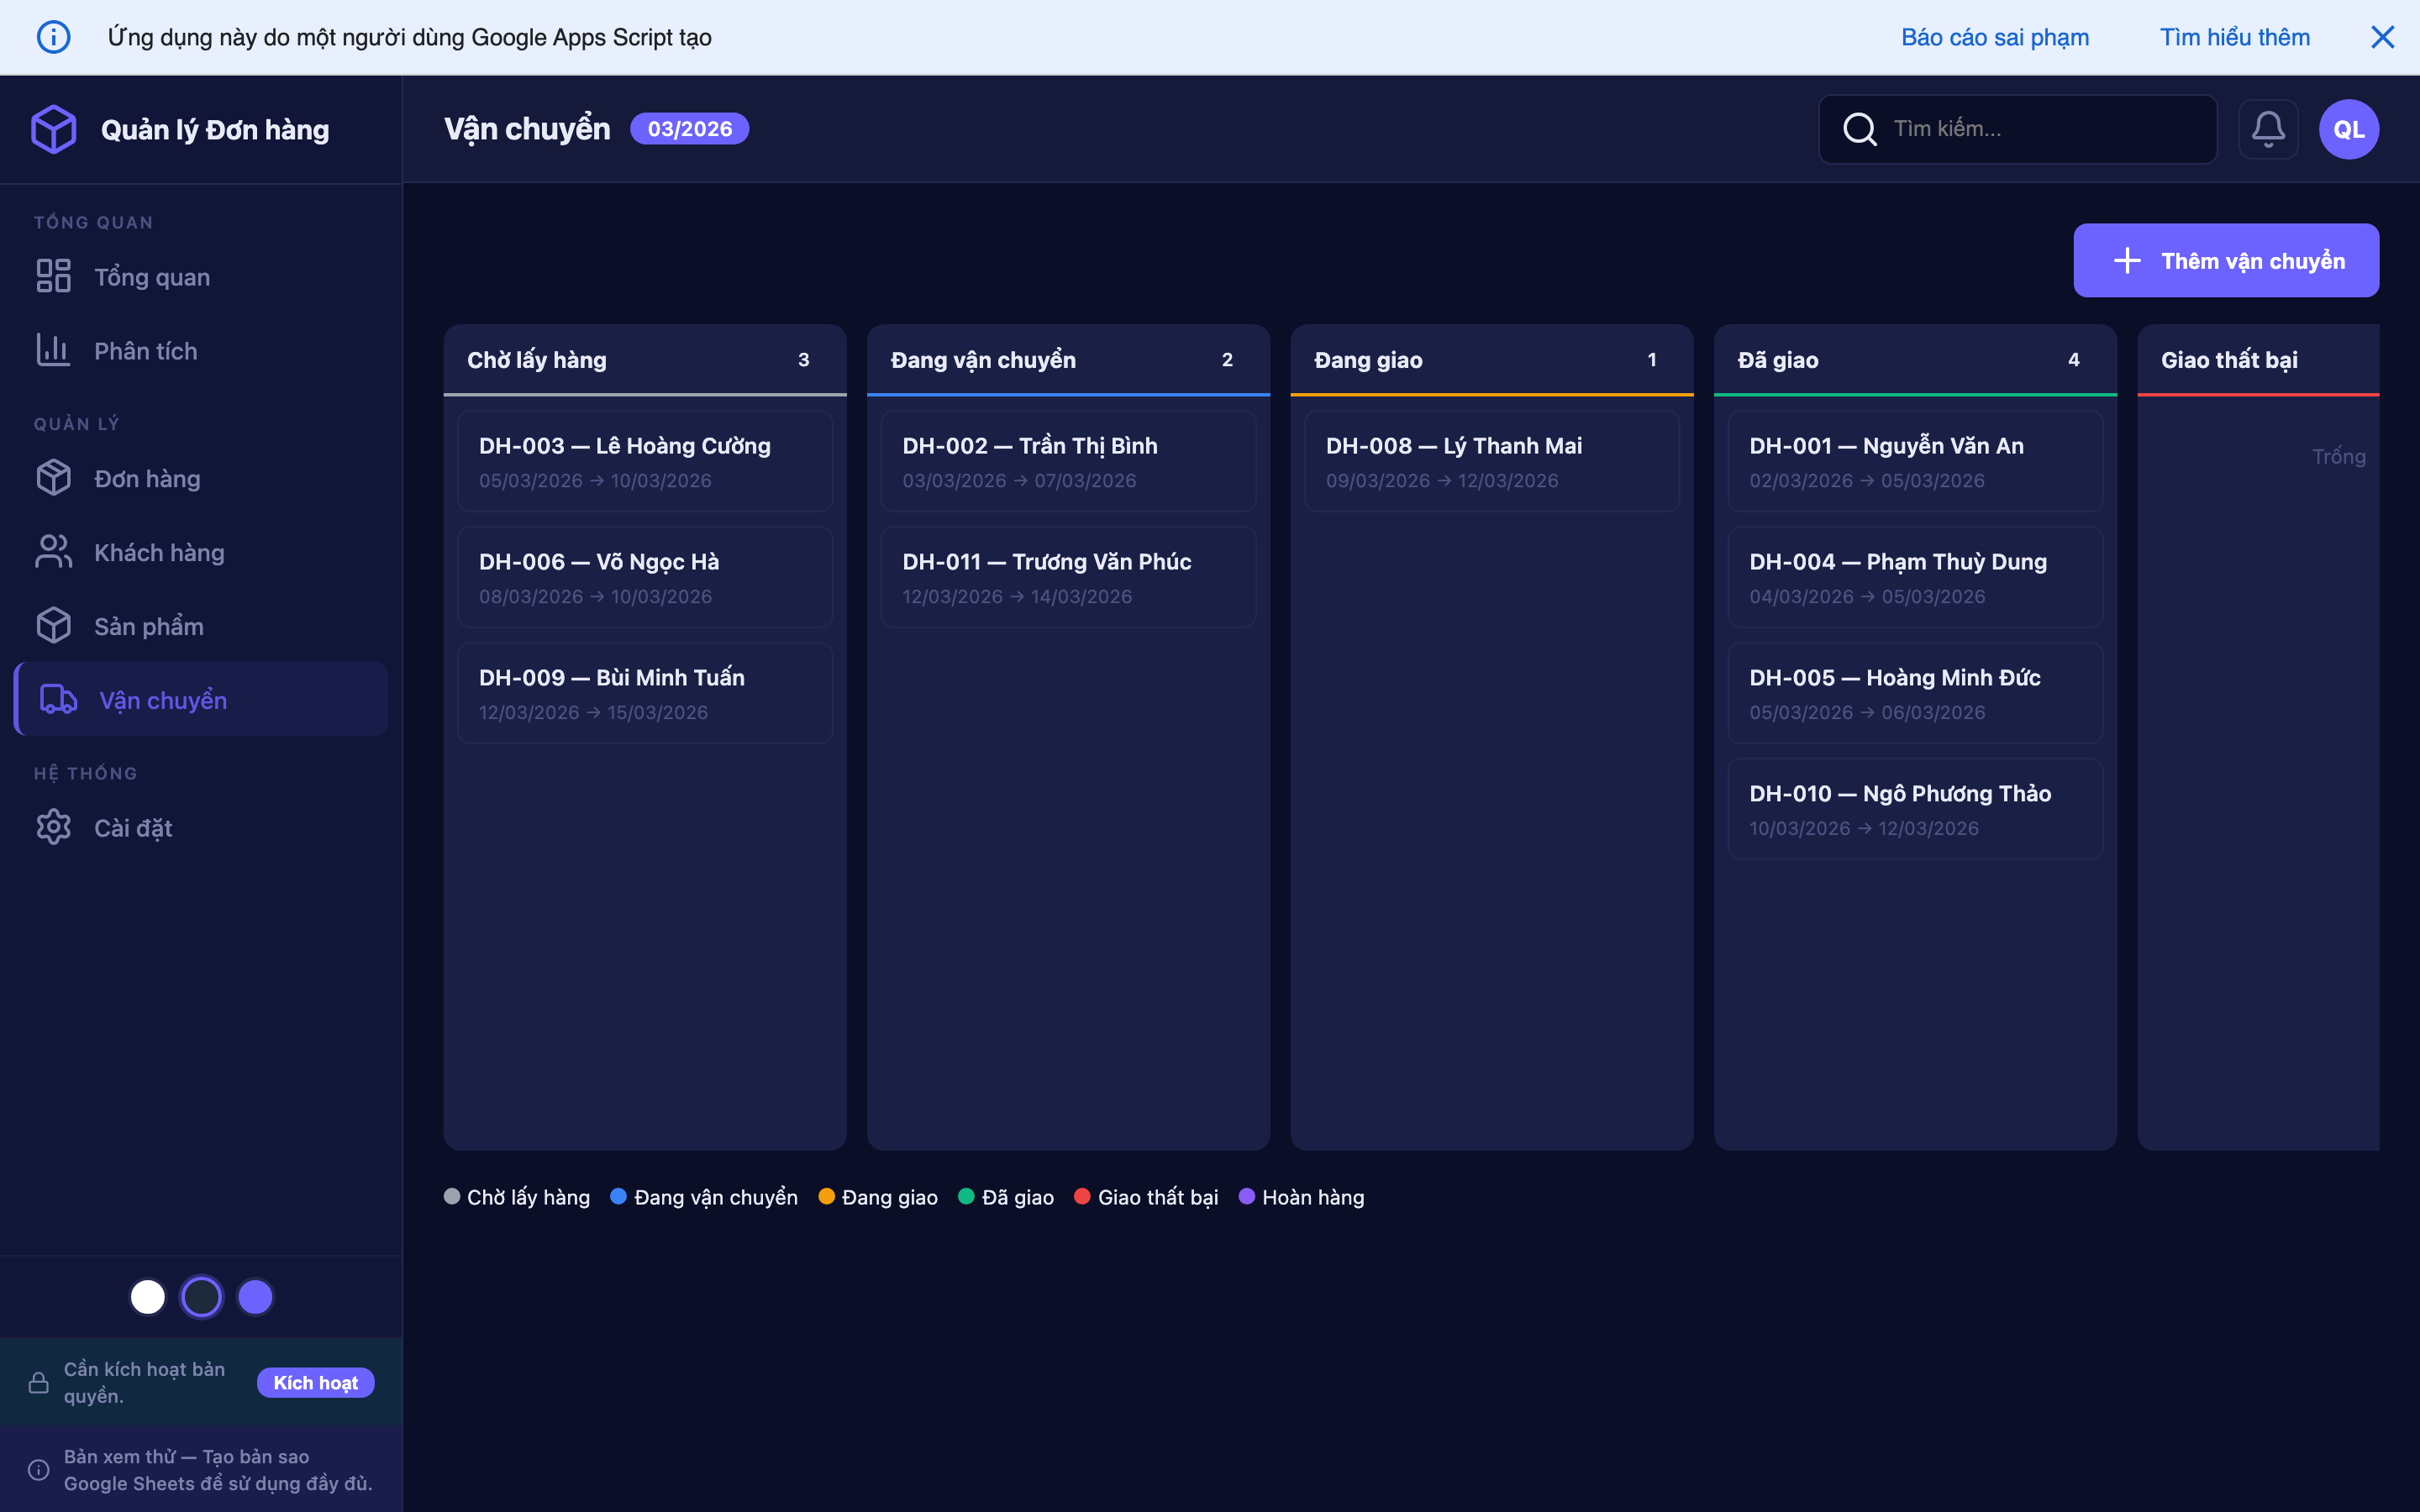2420x1512 pixels.
Task: Select the purple theme color swatch
Action: click(255, 1296)
